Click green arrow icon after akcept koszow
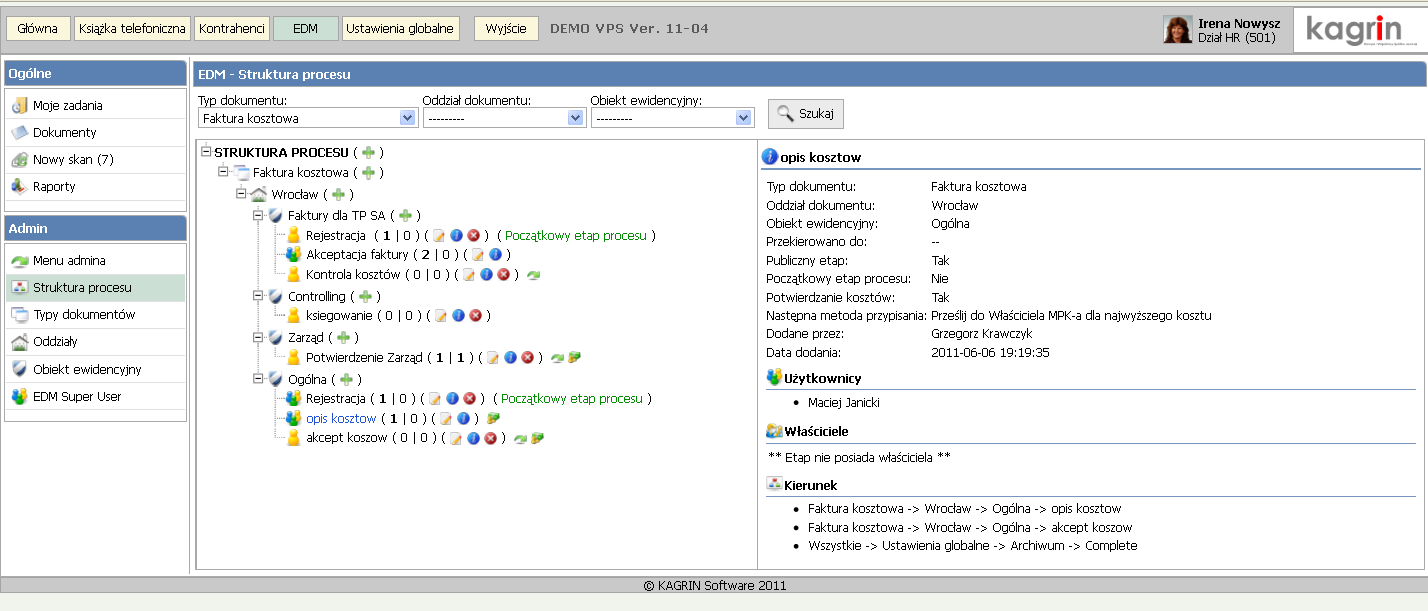 (x=520, y=438)
